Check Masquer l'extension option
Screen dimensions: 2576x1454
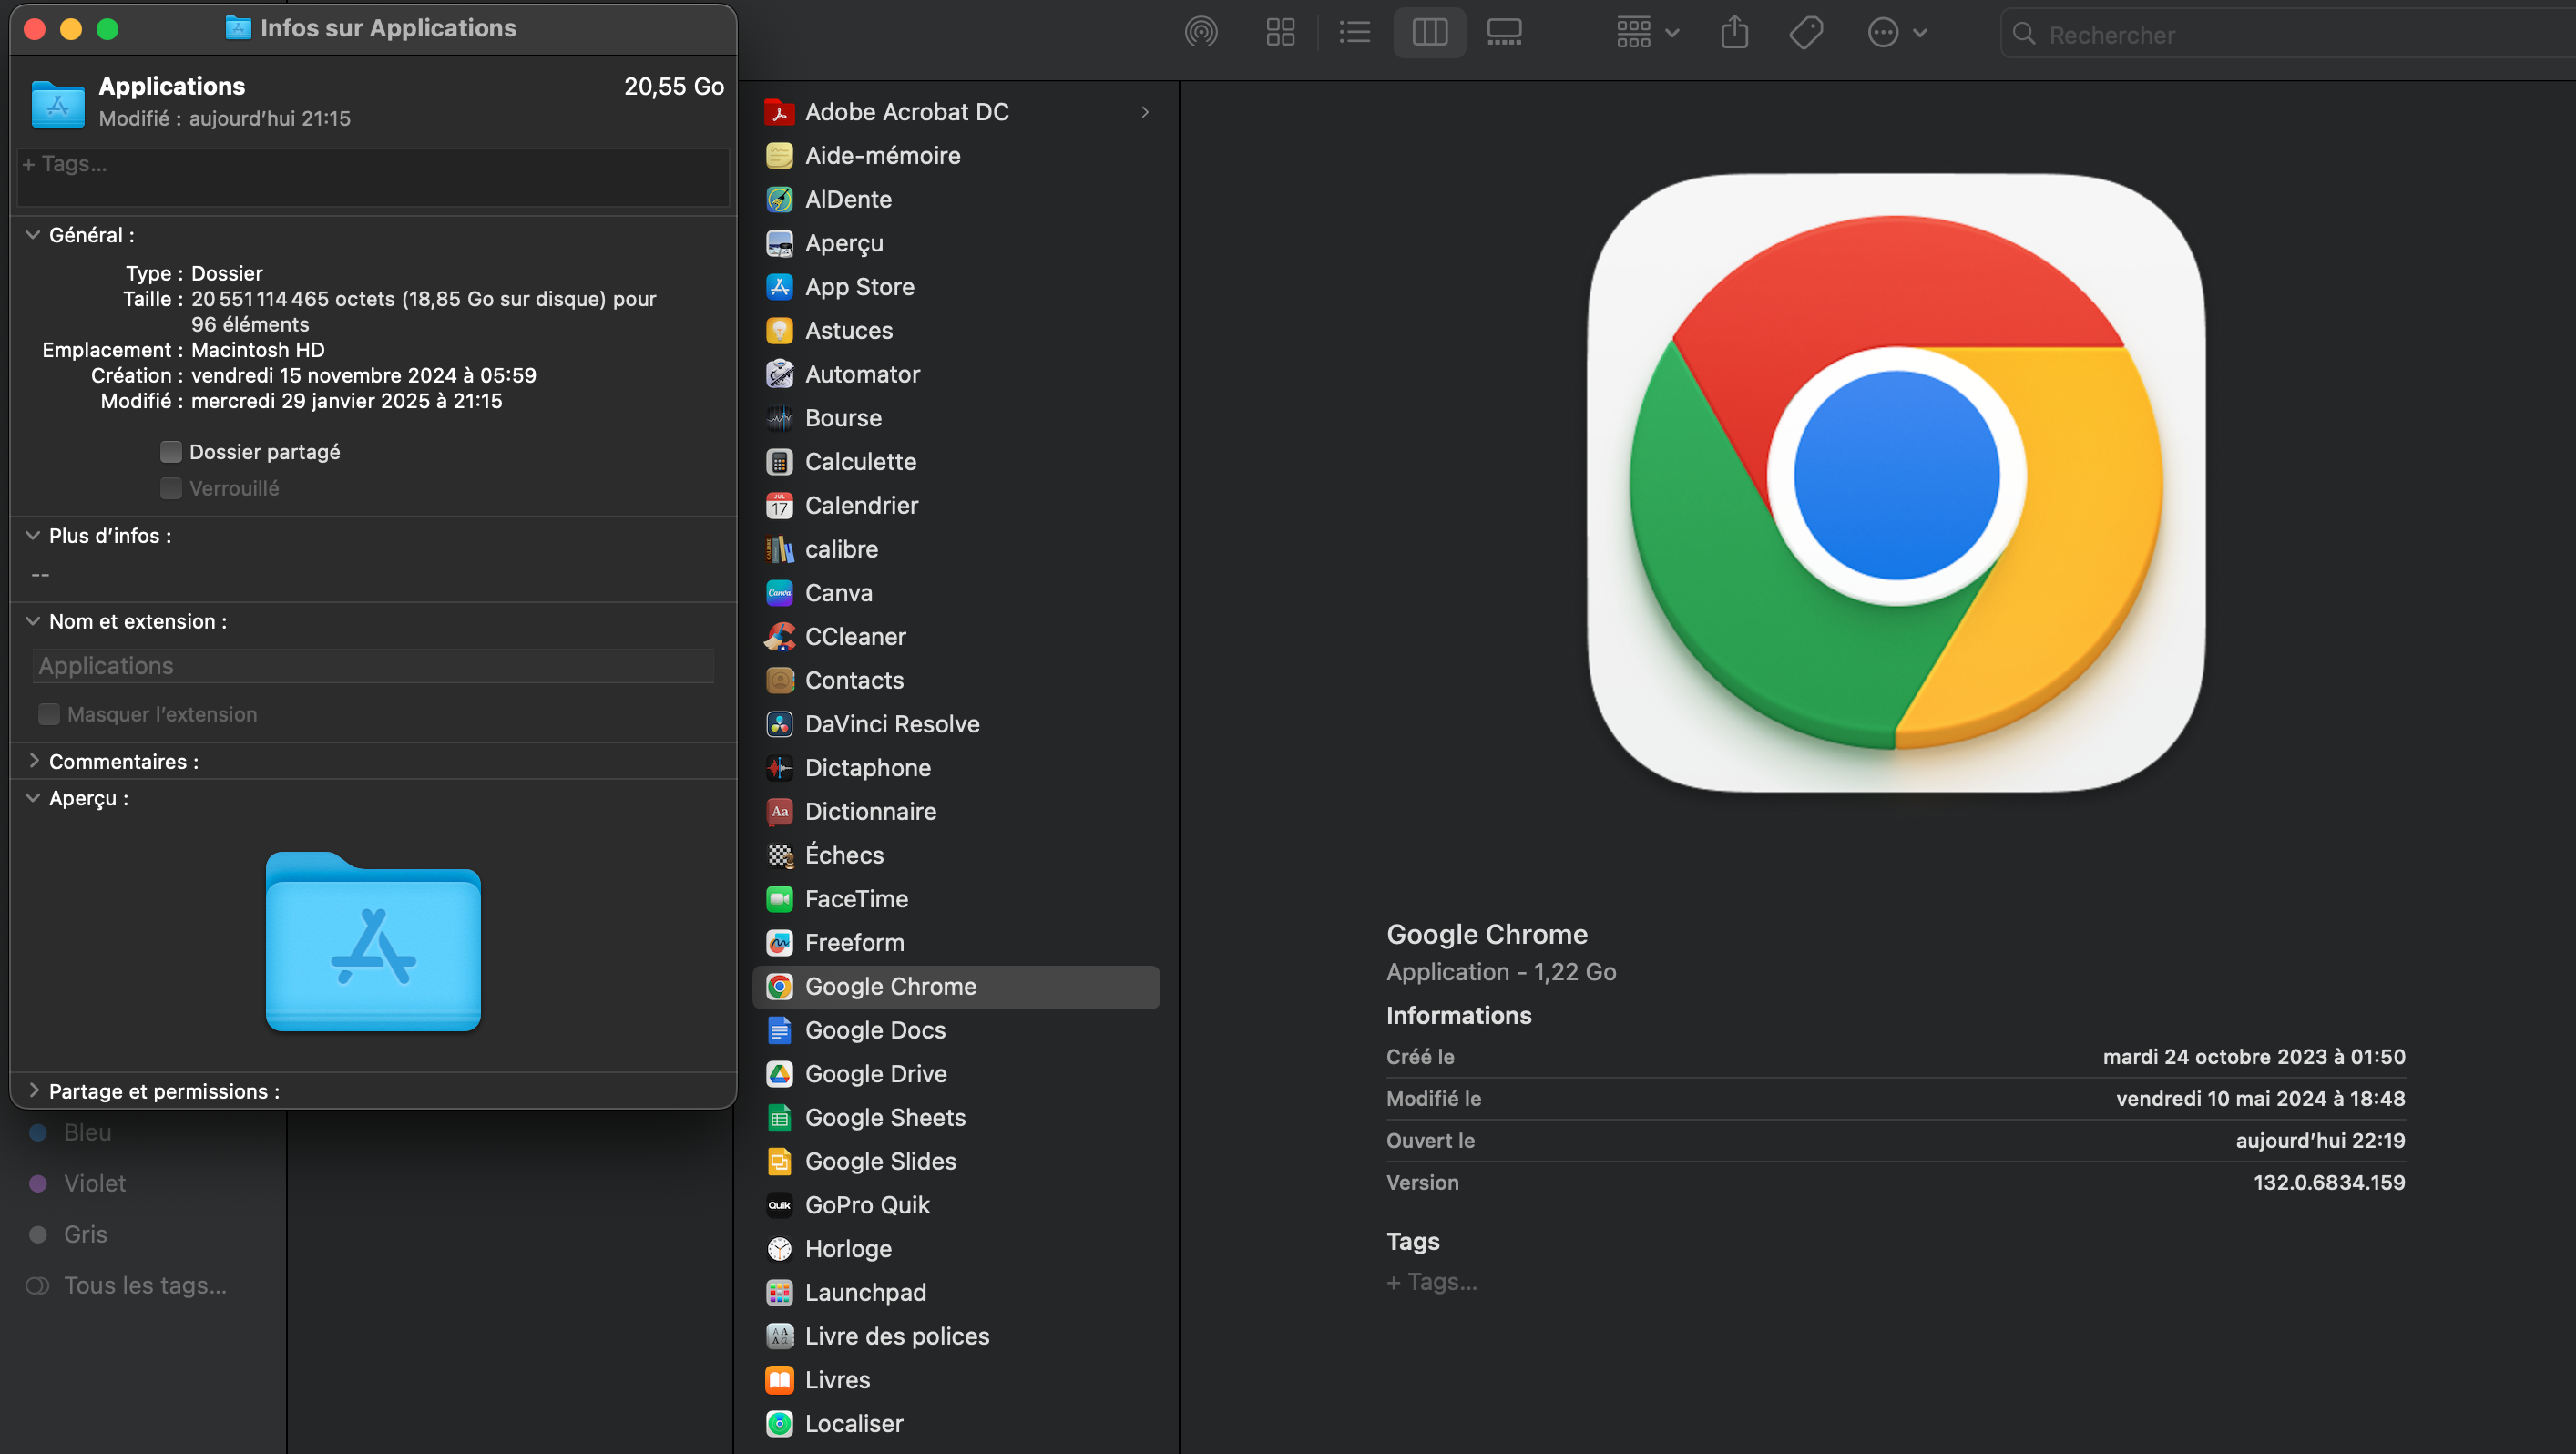click(49, 714)
